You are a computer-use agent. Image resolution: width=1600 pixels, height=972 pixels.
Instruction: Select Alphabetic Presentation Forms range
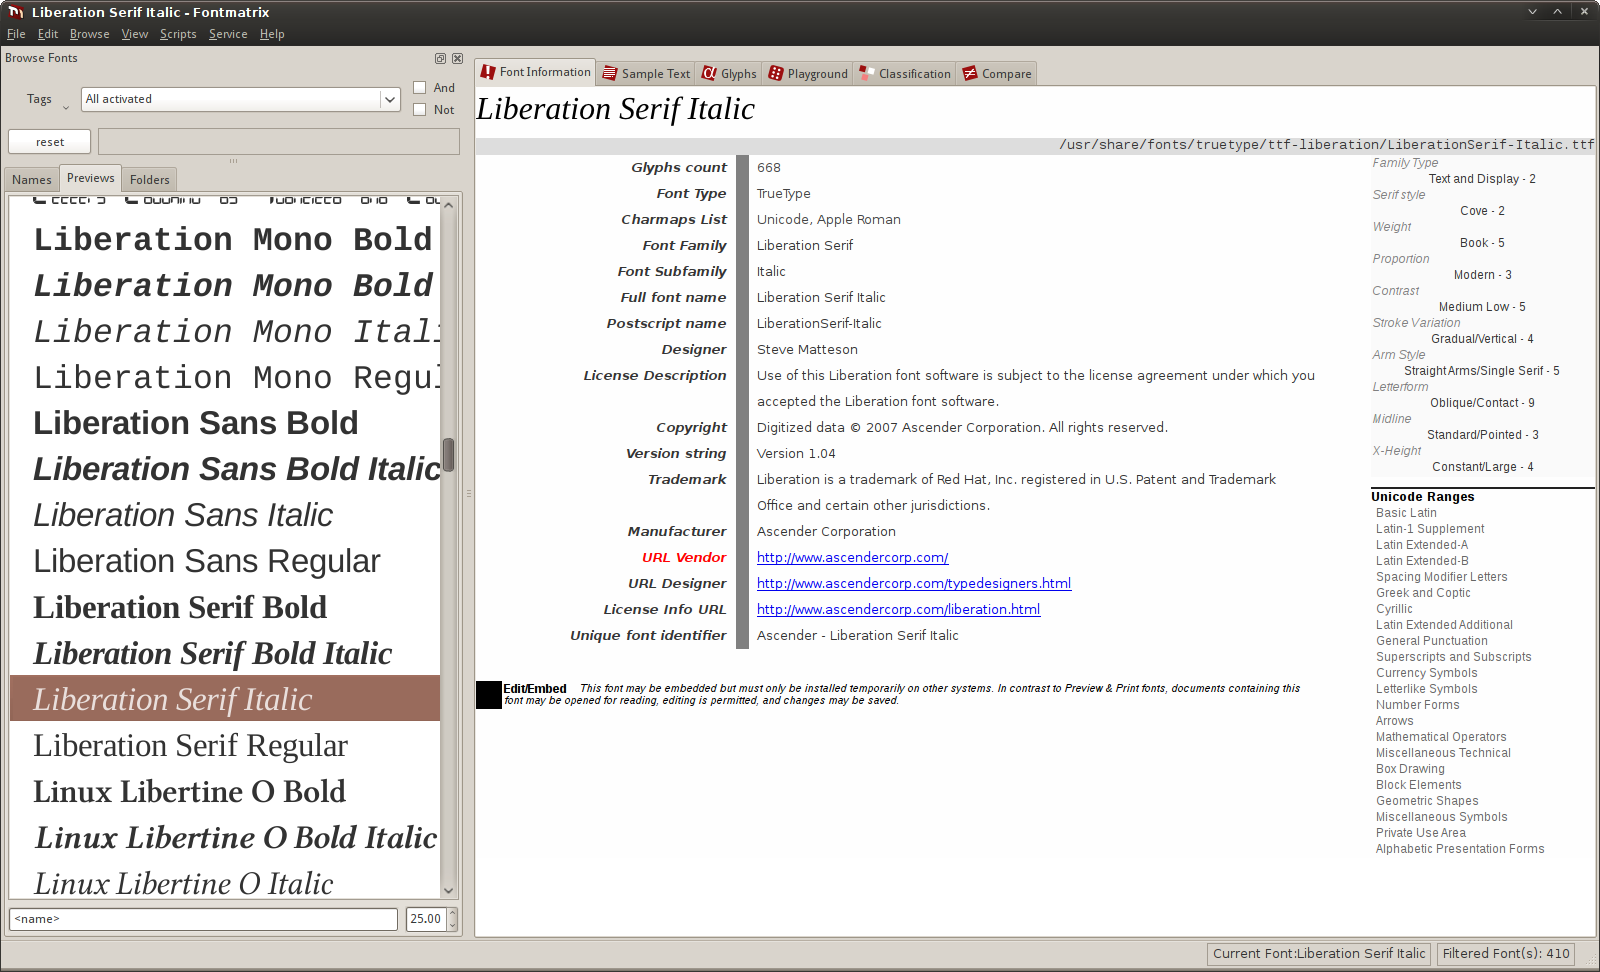(1460, 849)
